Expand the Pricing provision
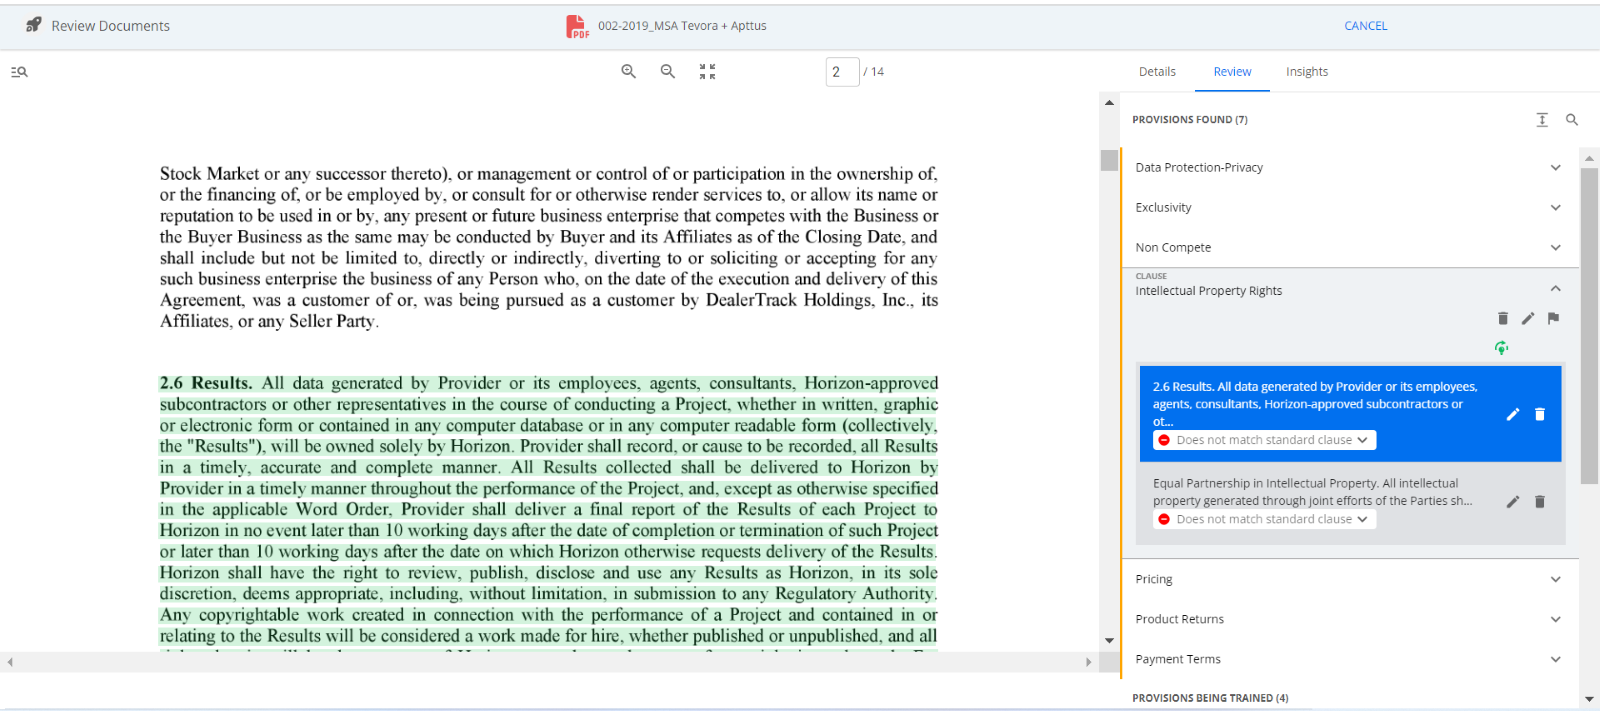The width and height of the screenshot is (1600, 711). point(1555,579)
